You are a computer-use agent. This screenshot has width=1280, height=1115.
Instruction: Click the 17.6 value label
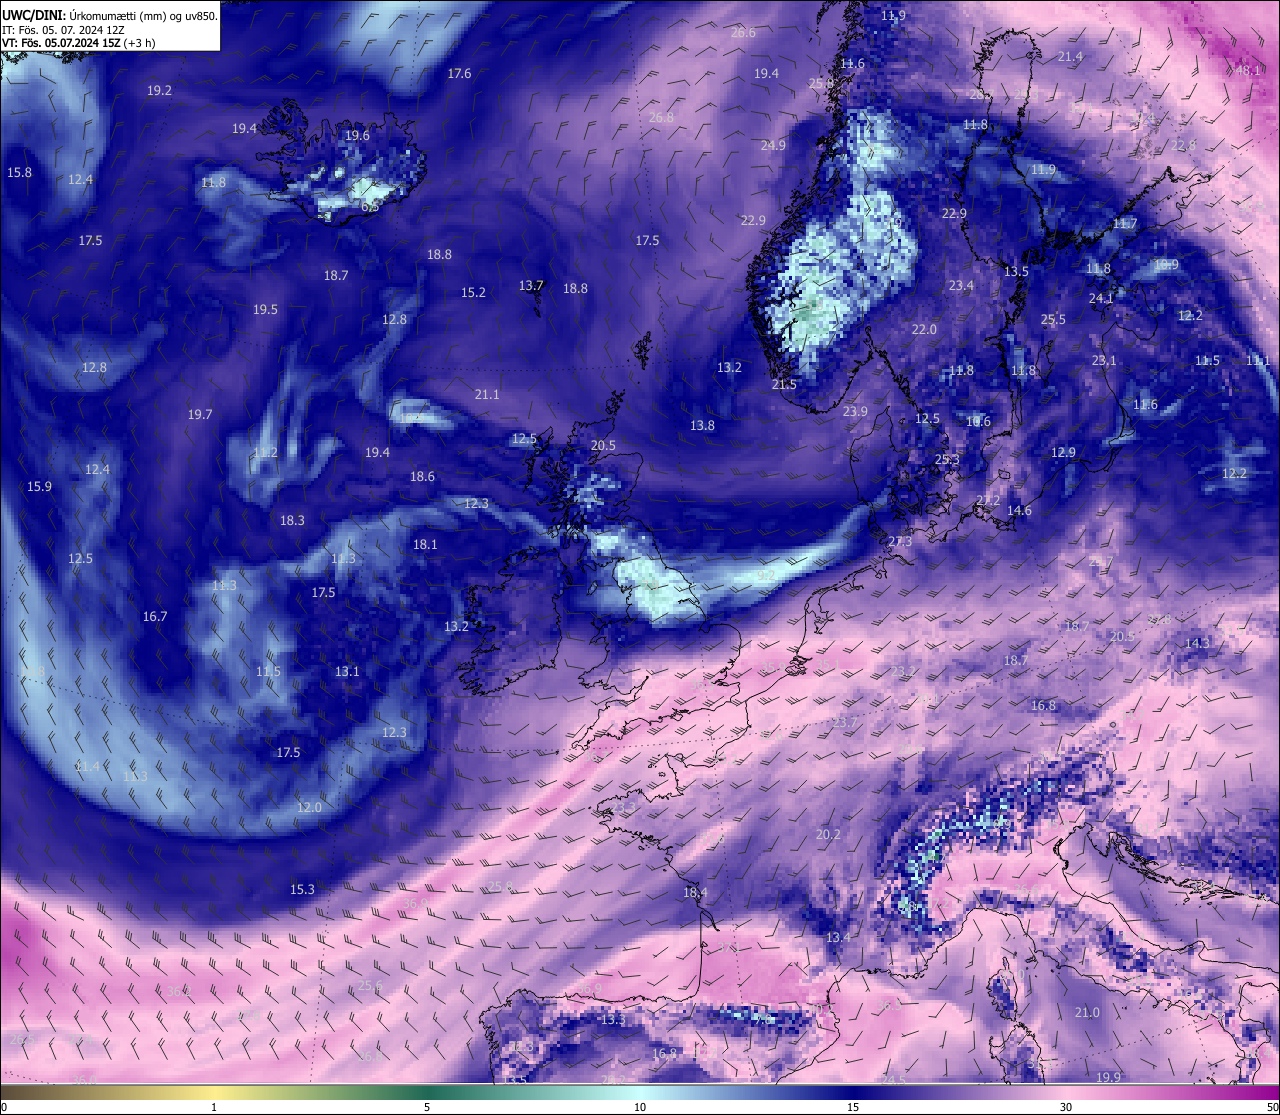pos(459,73)
